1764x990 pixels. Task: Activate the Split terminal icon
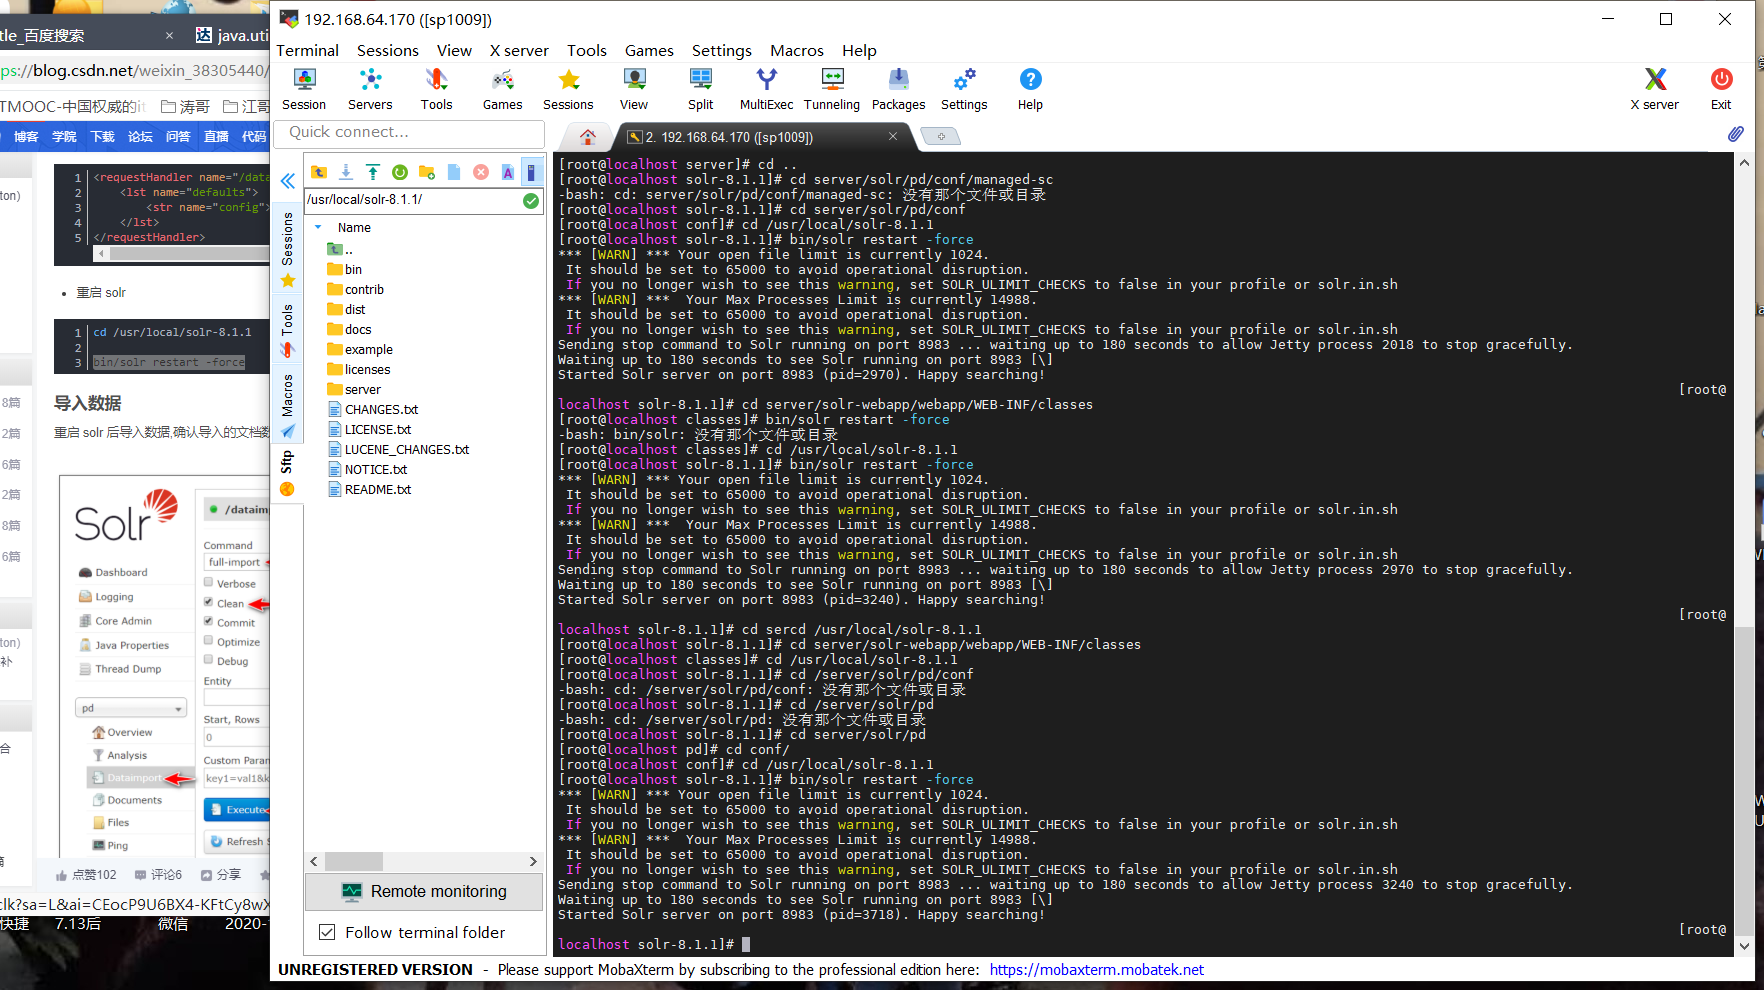[701, 89]
